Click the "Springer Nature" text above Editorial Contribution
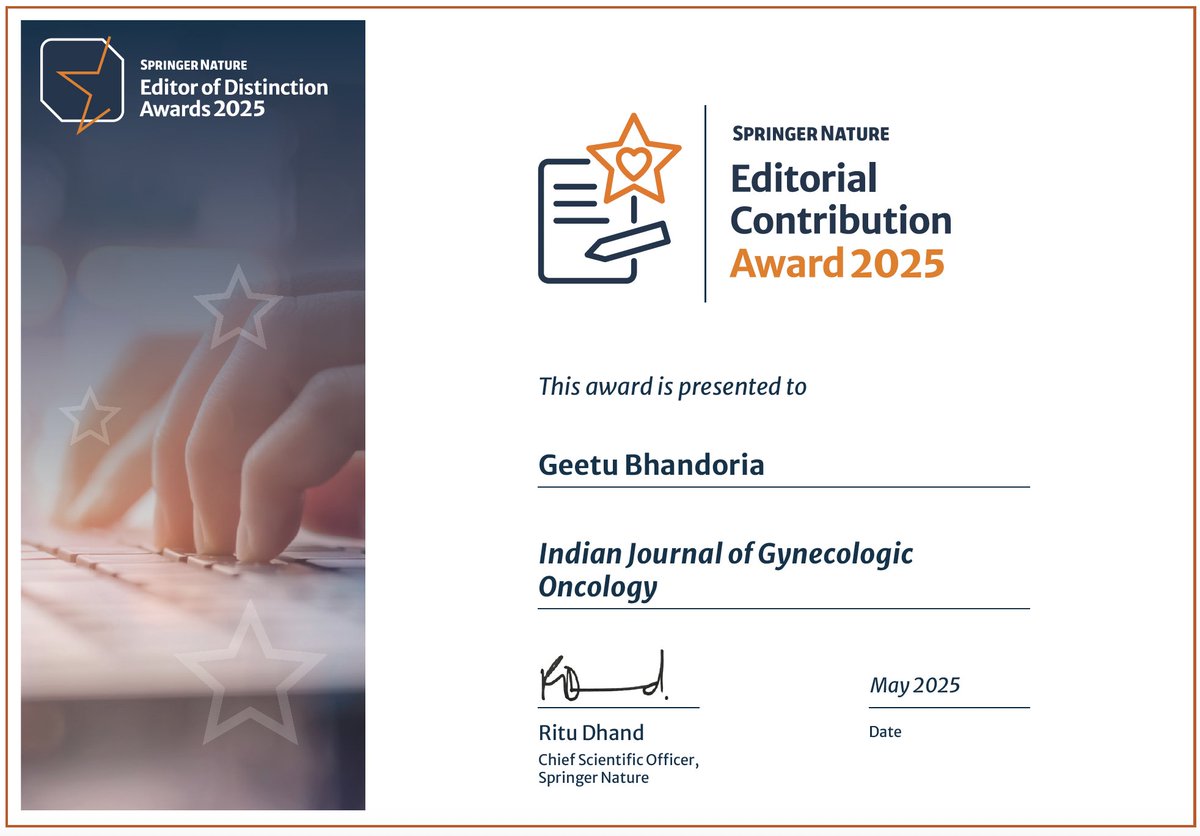Viewport: 1200px width, 836px height. click(x=811, y=133)
